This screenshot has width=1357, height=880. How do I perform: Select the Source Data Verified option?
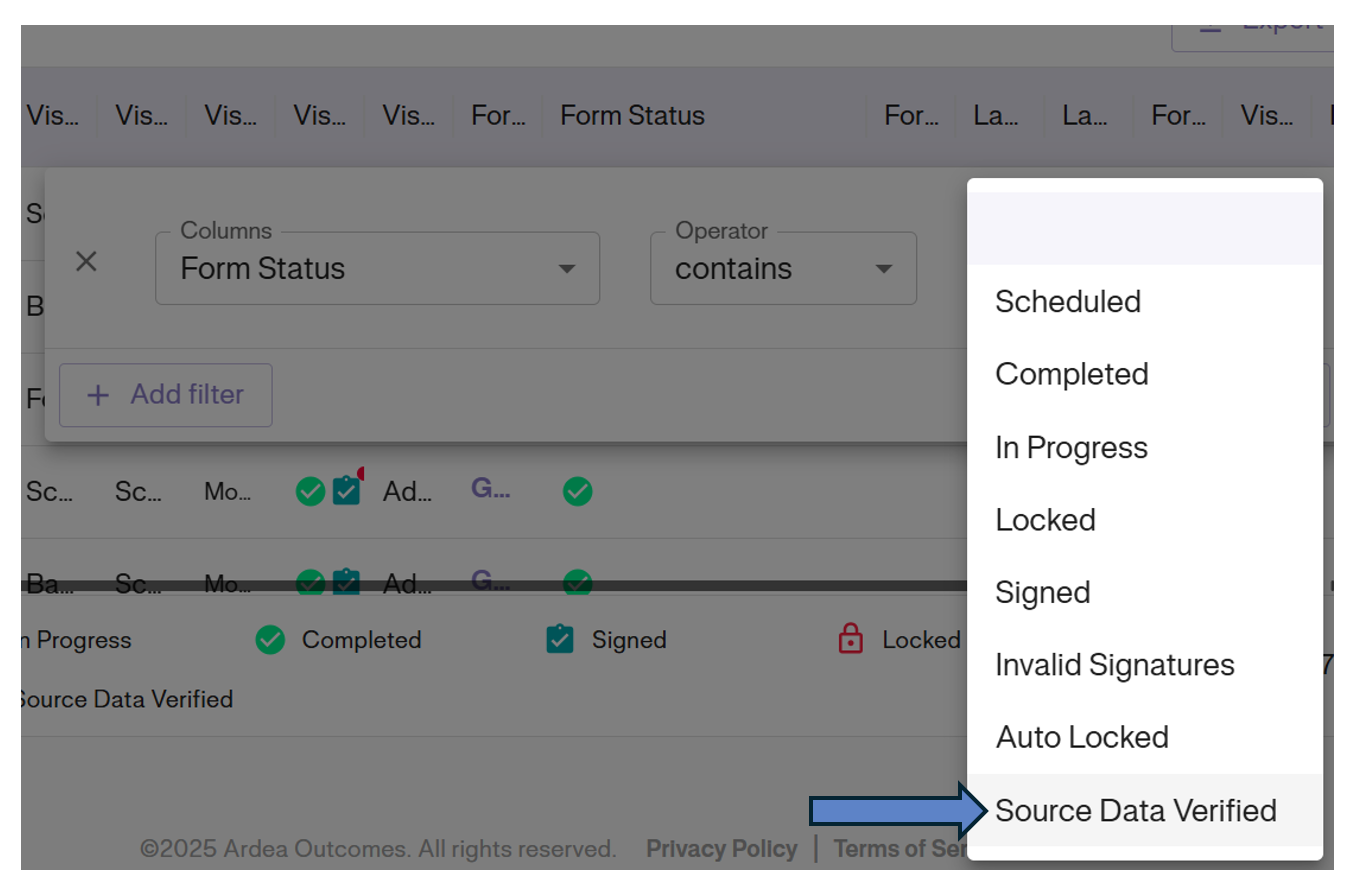coord(1136,810)
